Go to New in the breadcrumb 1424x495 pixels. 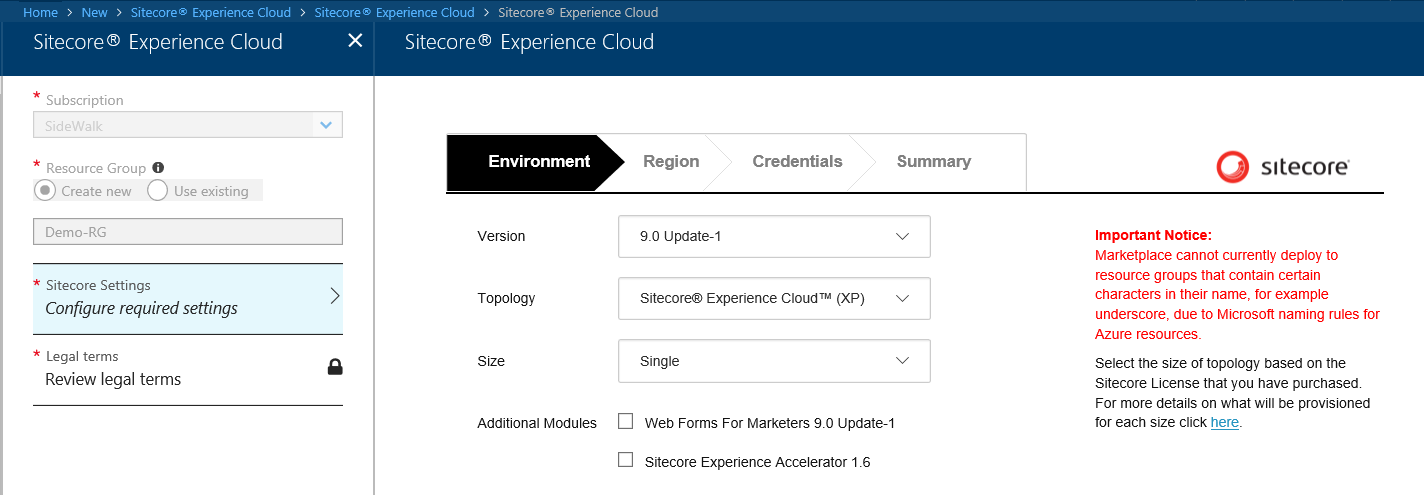click(94, 12)
